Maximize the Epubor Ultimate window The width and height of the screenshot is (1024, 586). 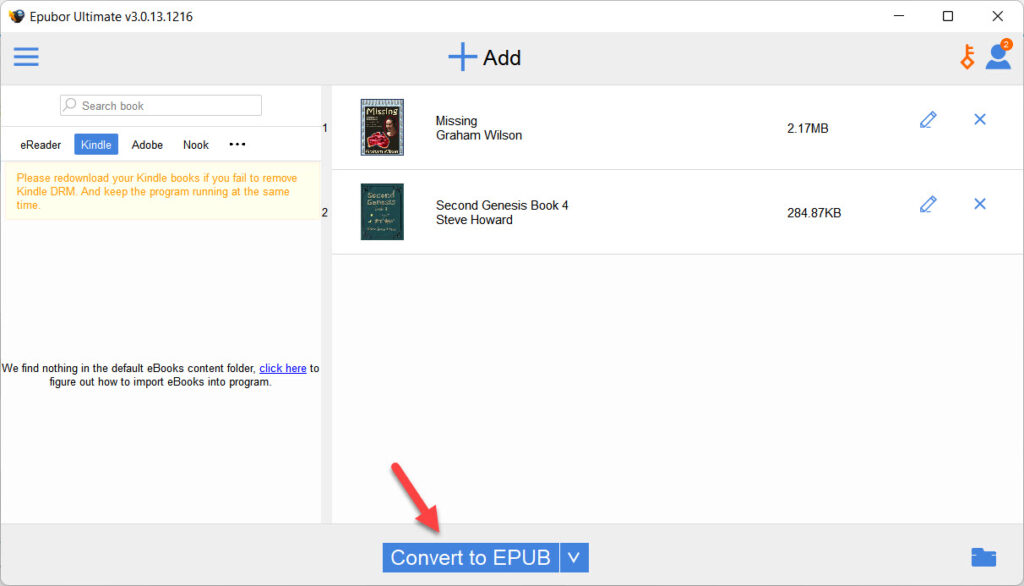coord(948,16)
